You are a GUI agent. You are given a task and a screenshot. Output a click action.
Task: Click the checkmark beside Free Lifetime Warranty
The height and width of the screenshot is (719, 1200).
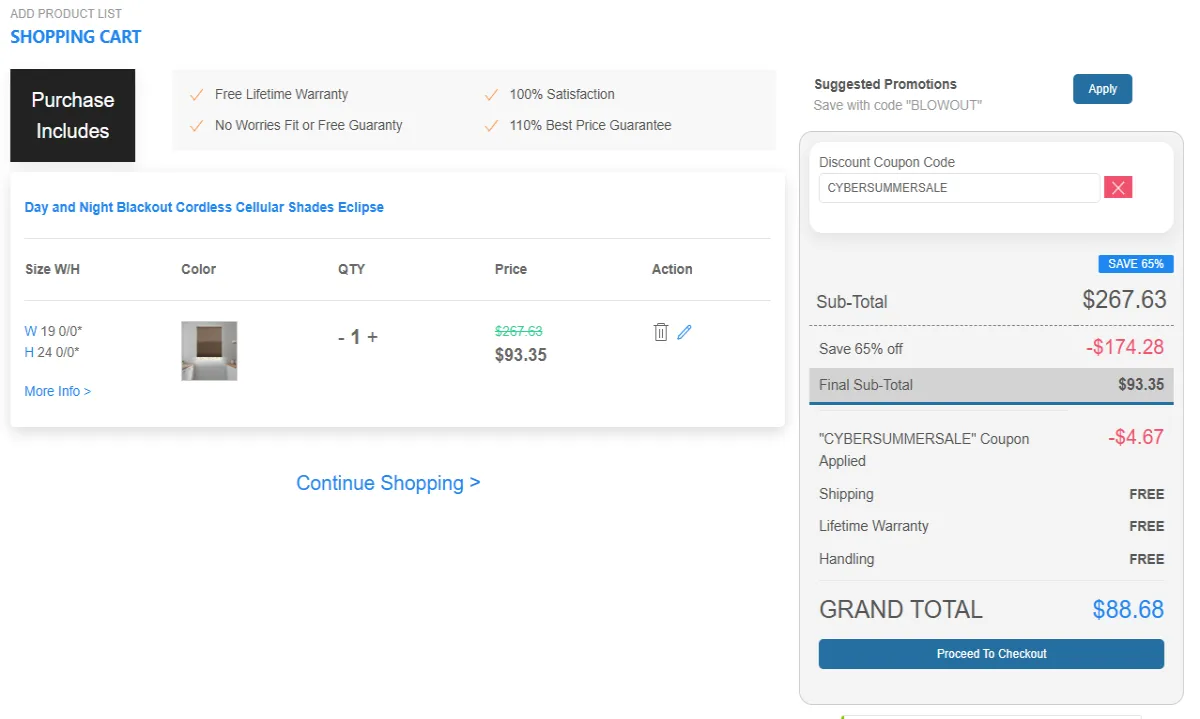point(196,94)
